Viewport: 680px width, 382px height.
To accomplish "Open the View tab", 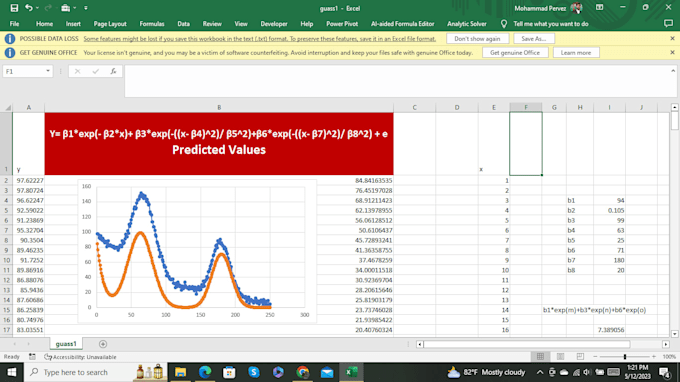I will (x=241, y=24).
